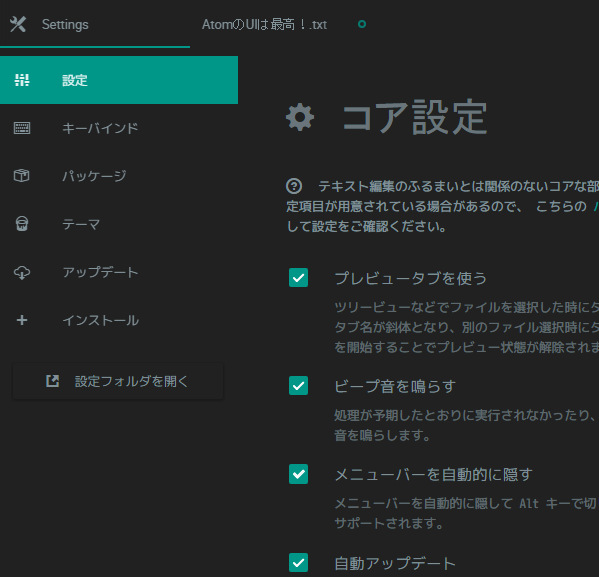
Task: Click the ビープ音を鳴らす label
Action: 395,386
